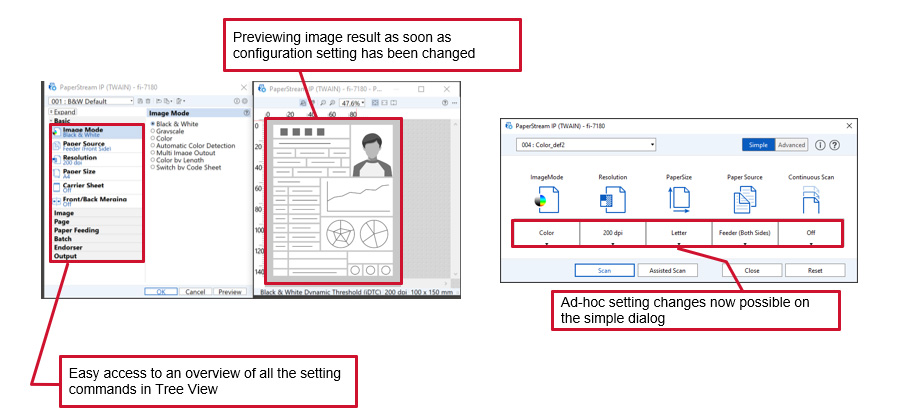The image size is (900, 417).
Task: Click the Close button next to Reset
Action: (x=752, y=270)
